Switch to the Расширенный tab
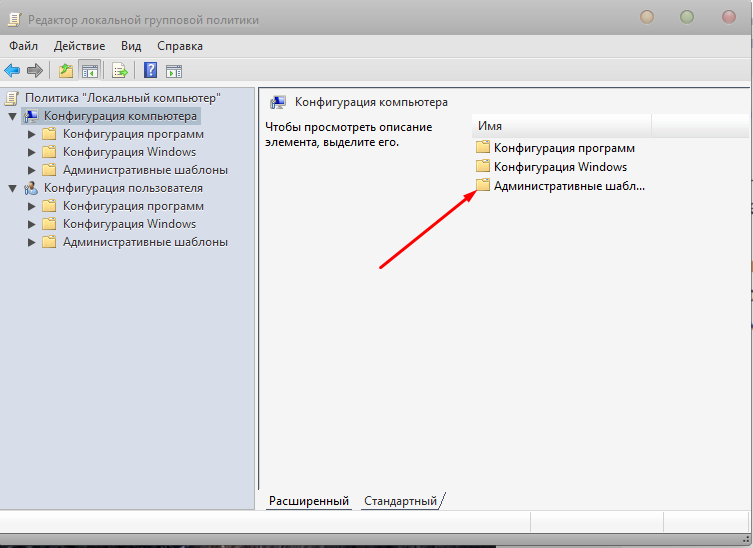Viewport: 753px width, 548px height. 309,501
